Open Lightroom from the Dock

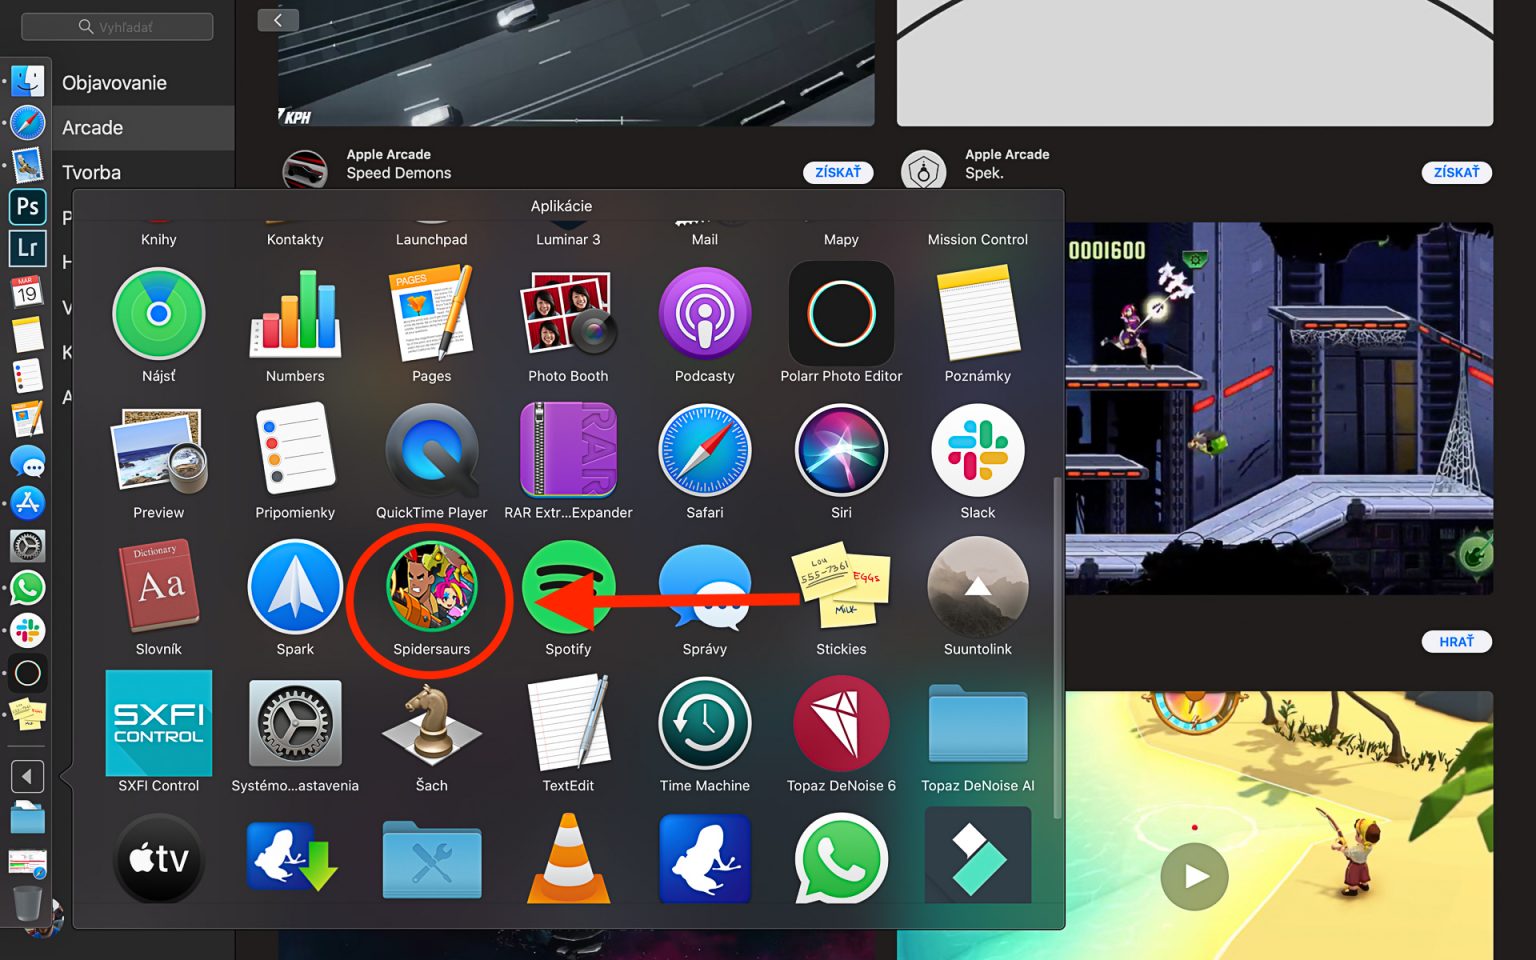(x=27, y=247)
